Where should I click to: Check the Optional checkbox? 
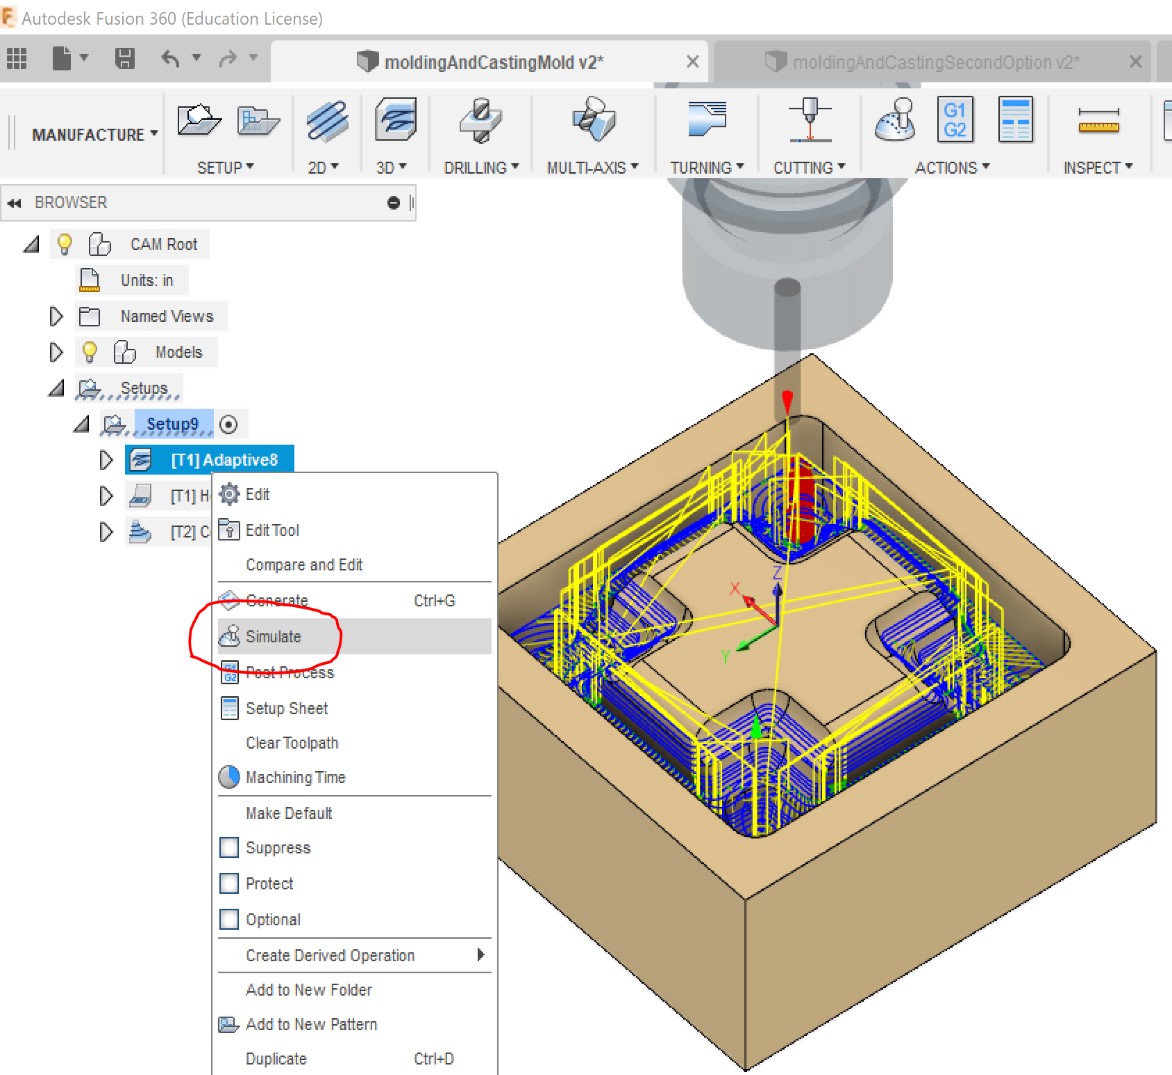click(x=229, y=919)
